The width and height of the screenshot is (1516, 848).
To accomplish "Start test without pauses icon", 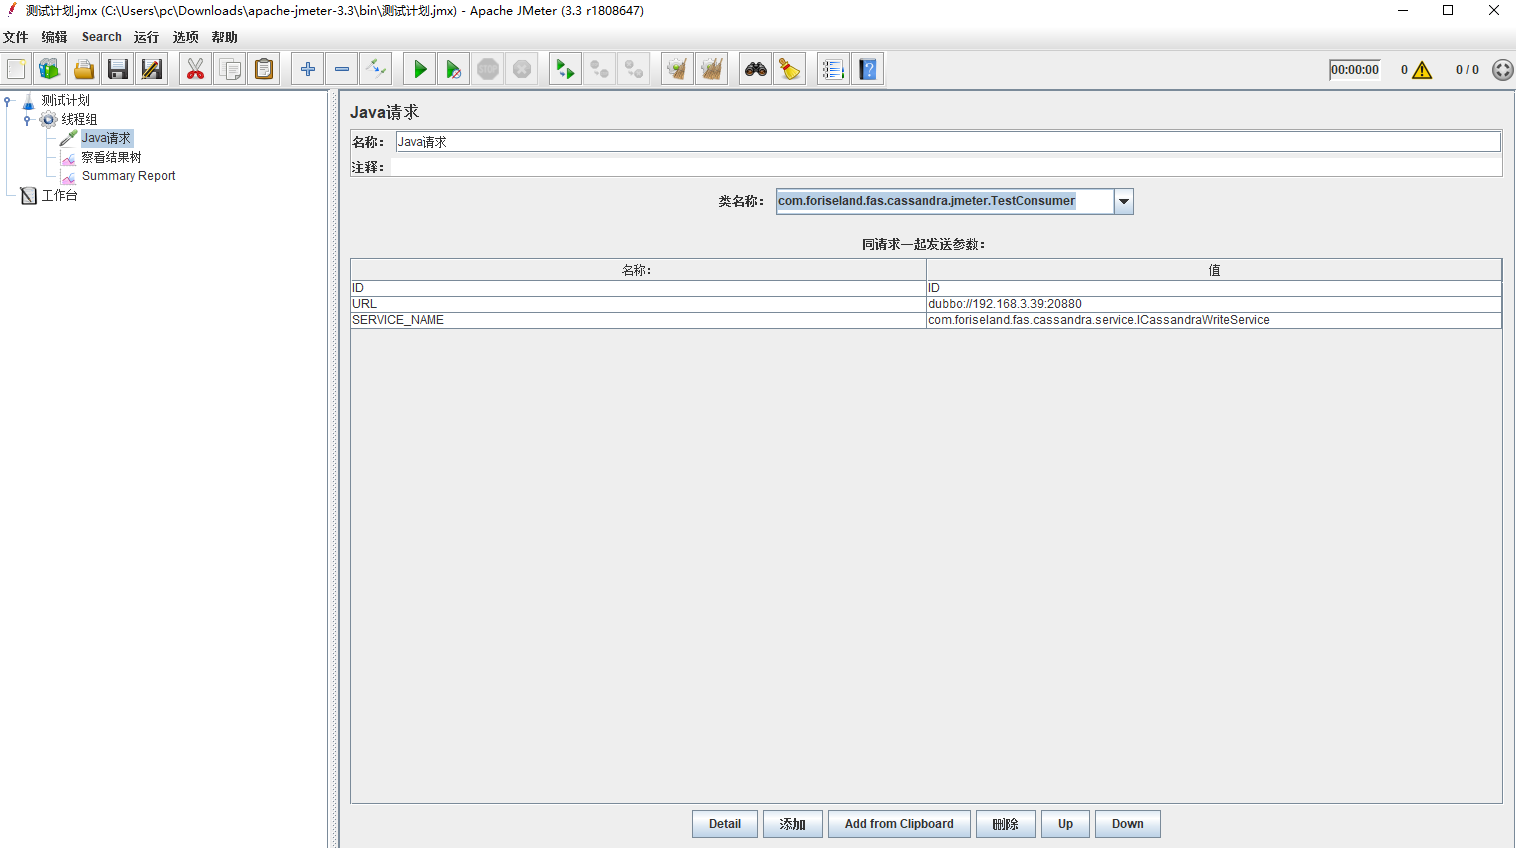I will click(454, 69).
